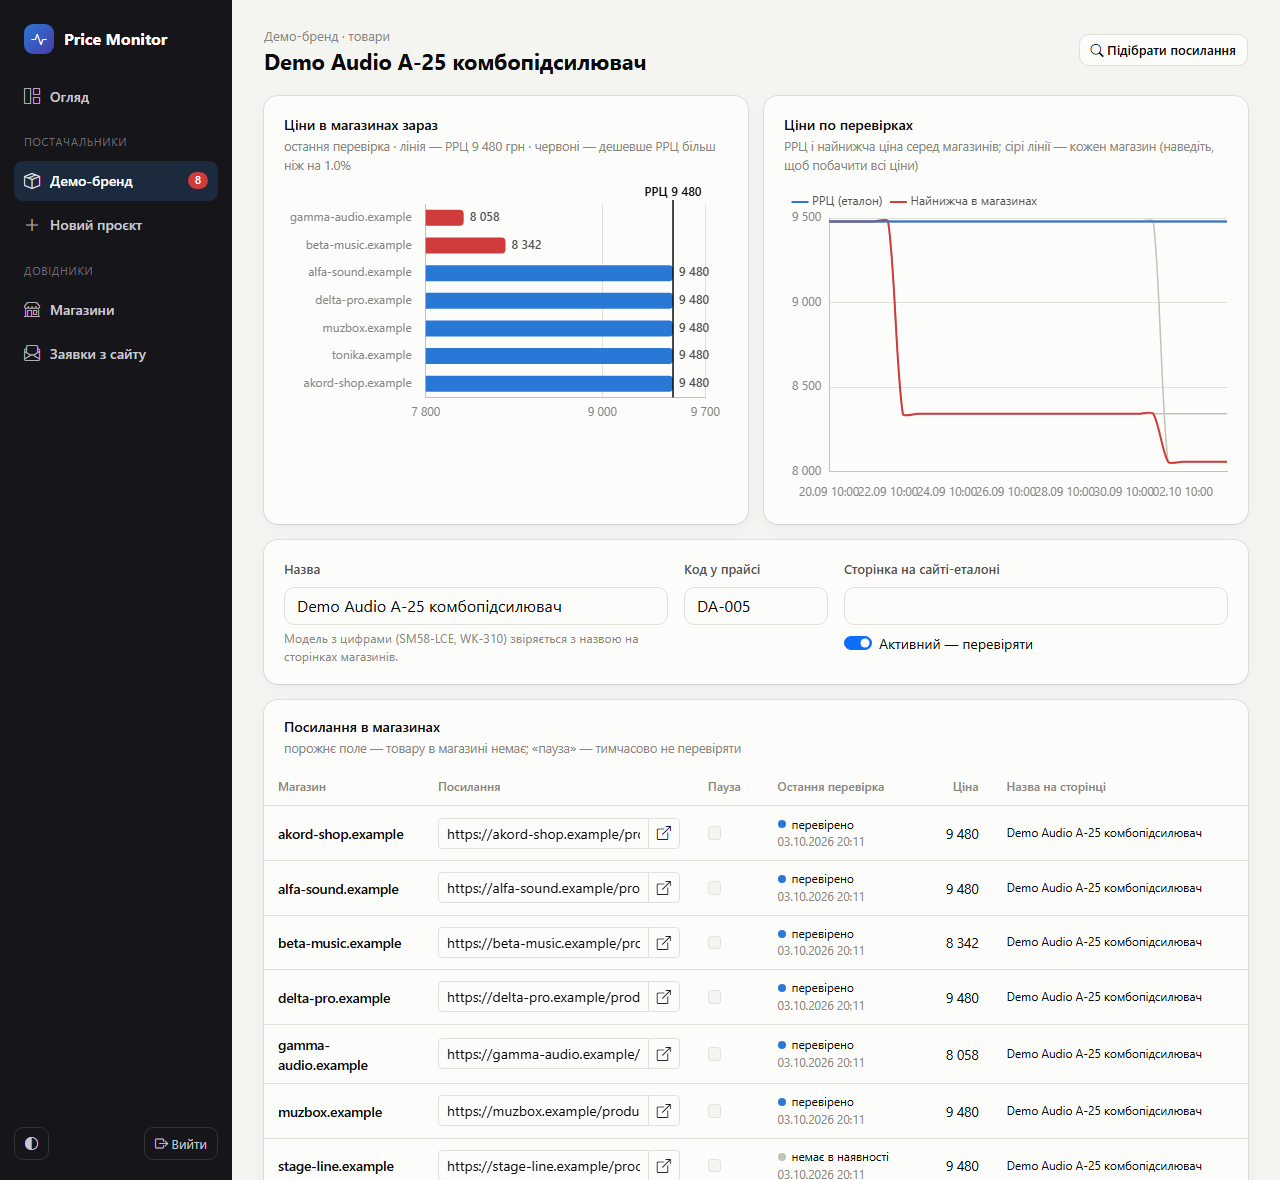Toggle Найнижча в магазинах legend entry
Screen dimensions: 1280x1180
click(x=963, y=201)
